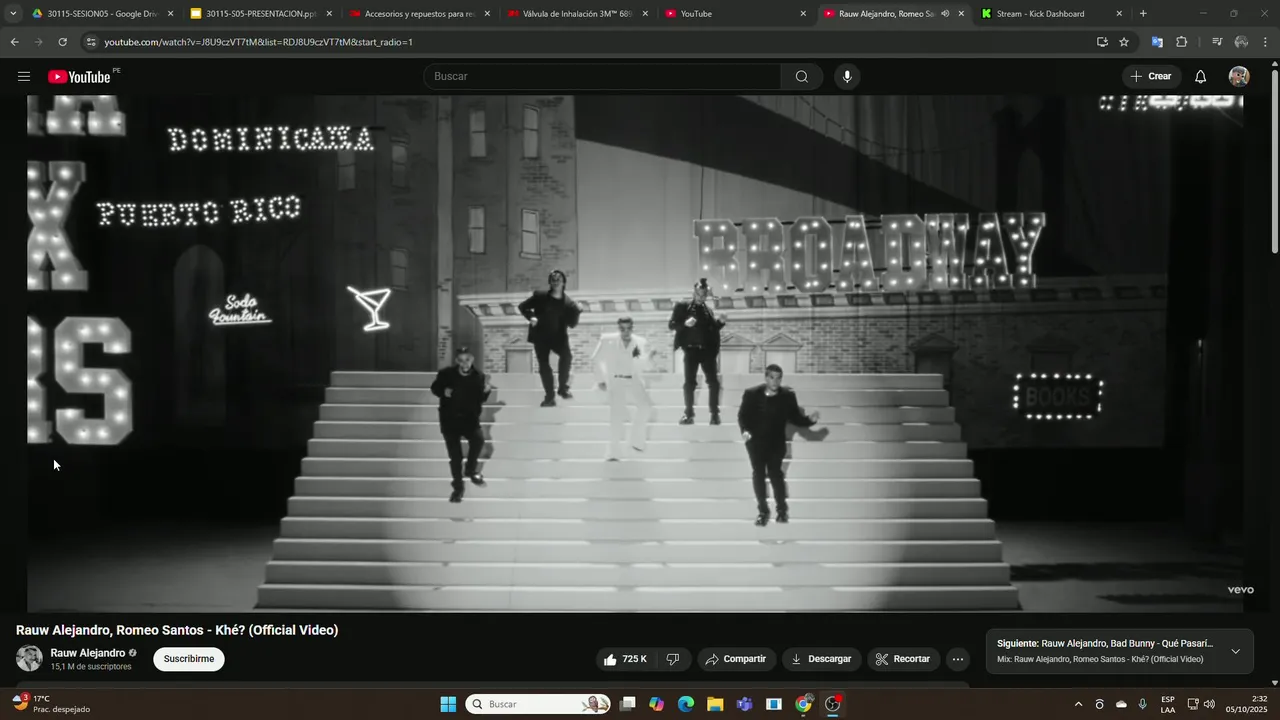Open ESP LAA language switcher
Viewport: 1280px width, 720px height.
click(x=1168, y=704)
